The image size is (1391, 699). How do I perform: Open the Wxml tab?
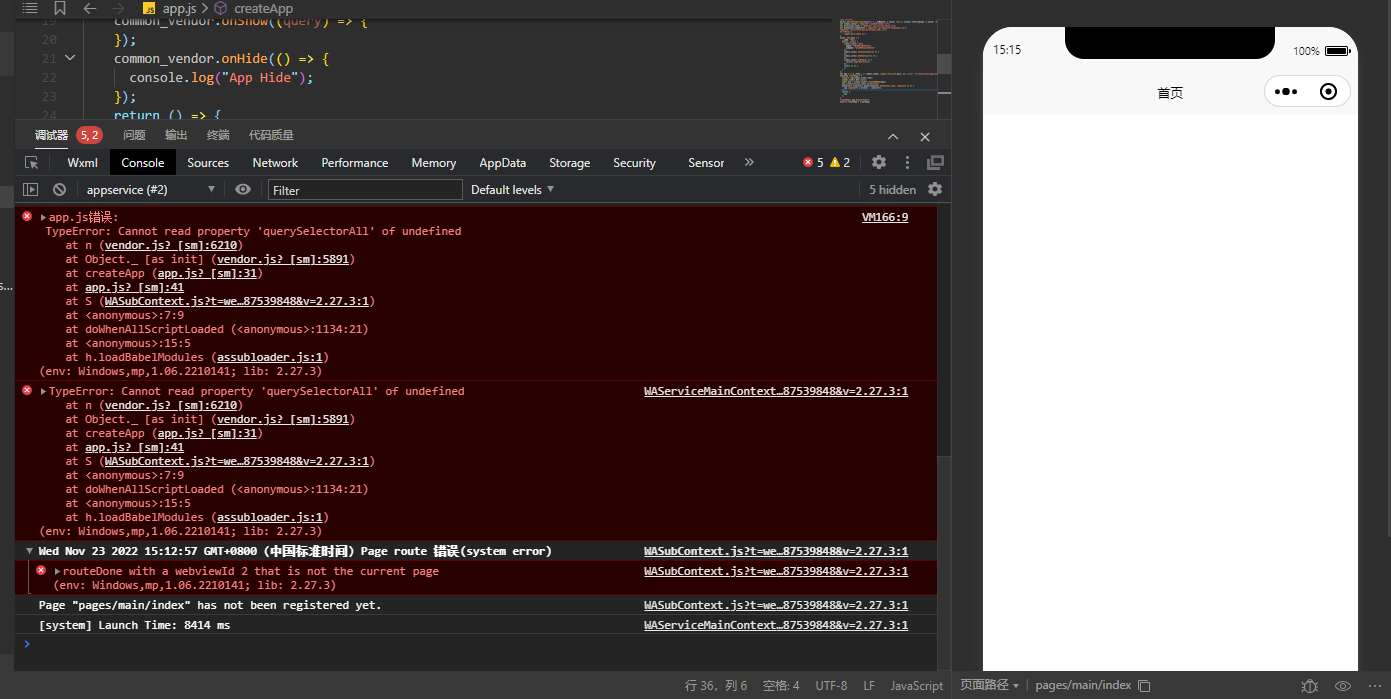tap(83, 162)
